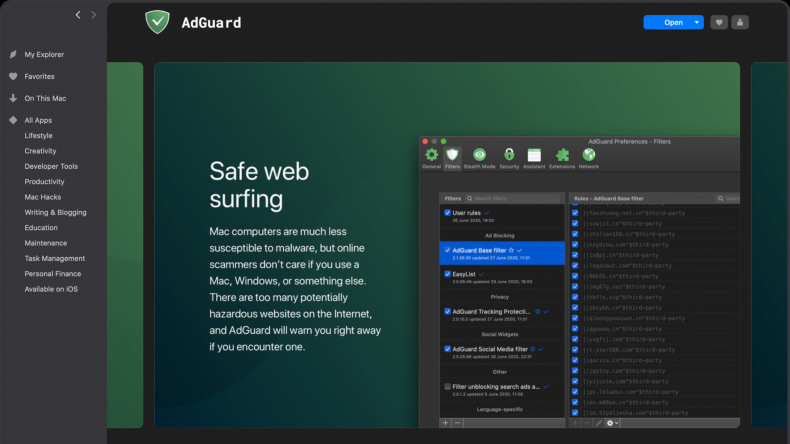Image resolution: width=790 pixels, height=444 pixels.
Task: Toggle the EasyList checkbox
Action: point(447,274)
